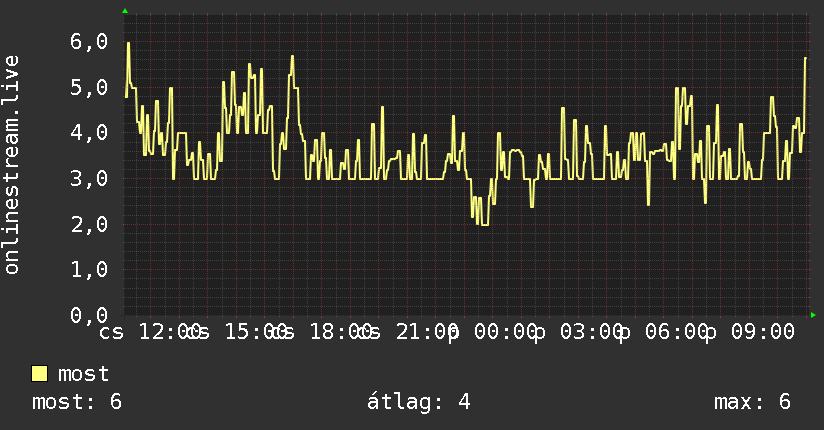Screen dimensions: 824x430
Task: Click the 2,0 y-axis label
Action: [x=89, y=224]
